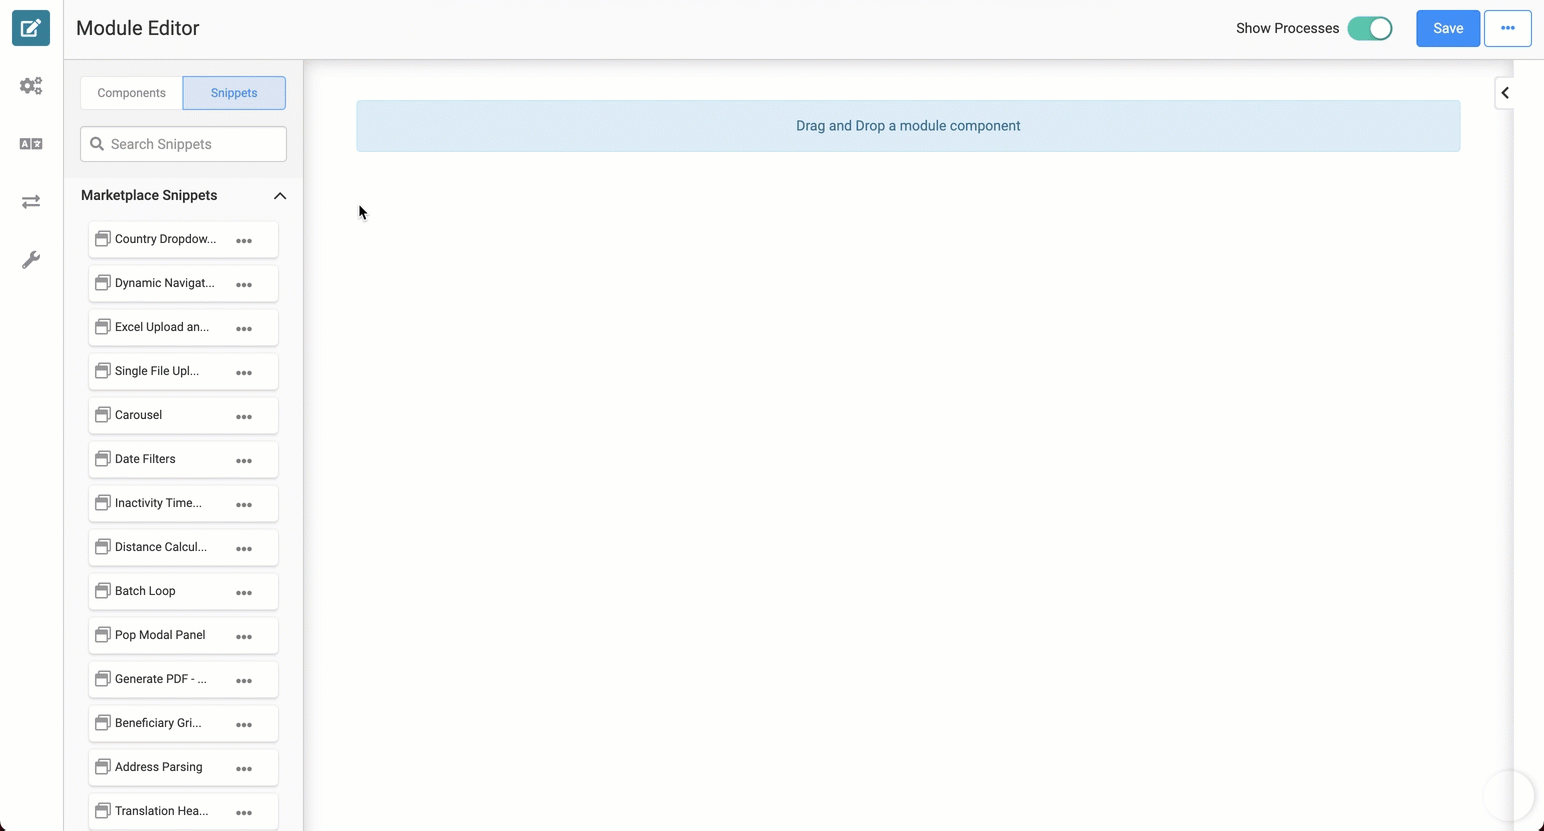
Task: Expand the right side panel chevron
Action: pos(1504,93)
